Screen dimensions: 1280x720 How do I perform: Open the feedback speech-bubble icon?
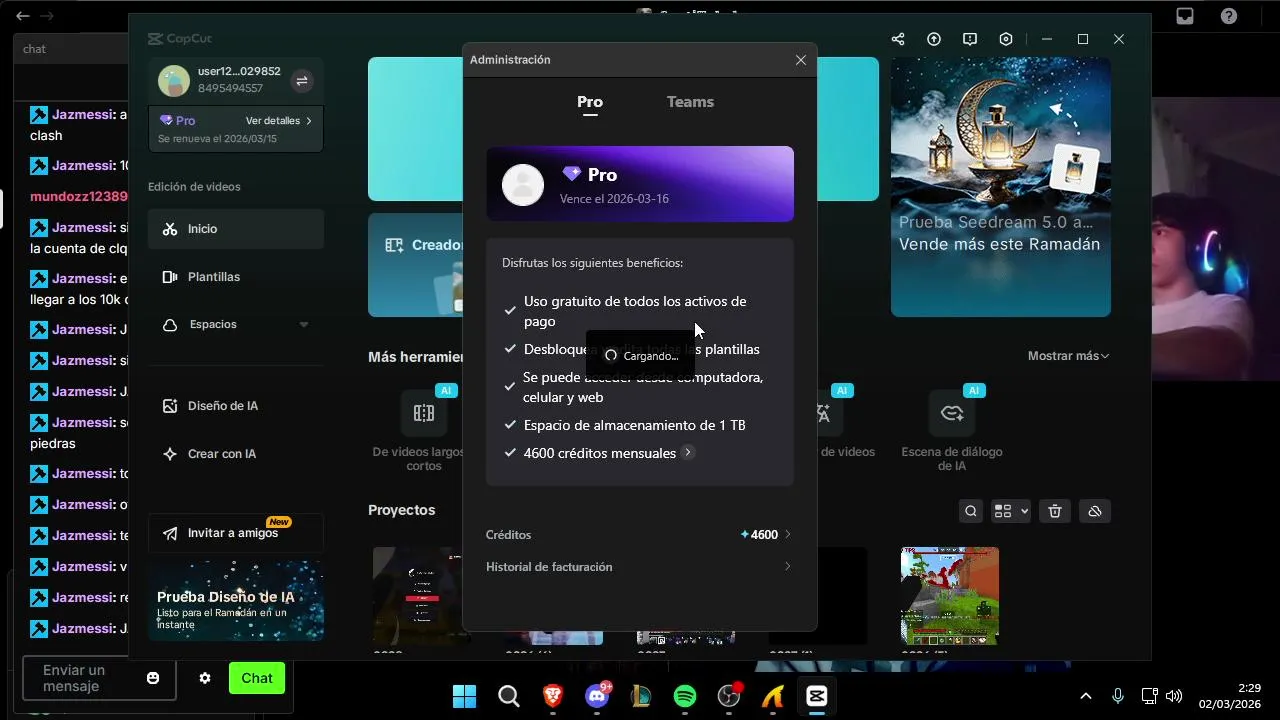coord(970,39)
